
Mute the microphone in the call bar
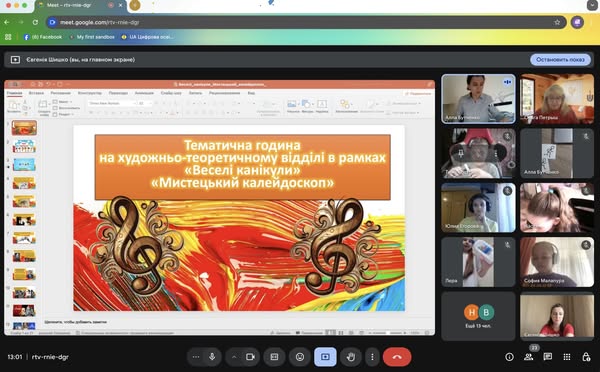[212, 357]
